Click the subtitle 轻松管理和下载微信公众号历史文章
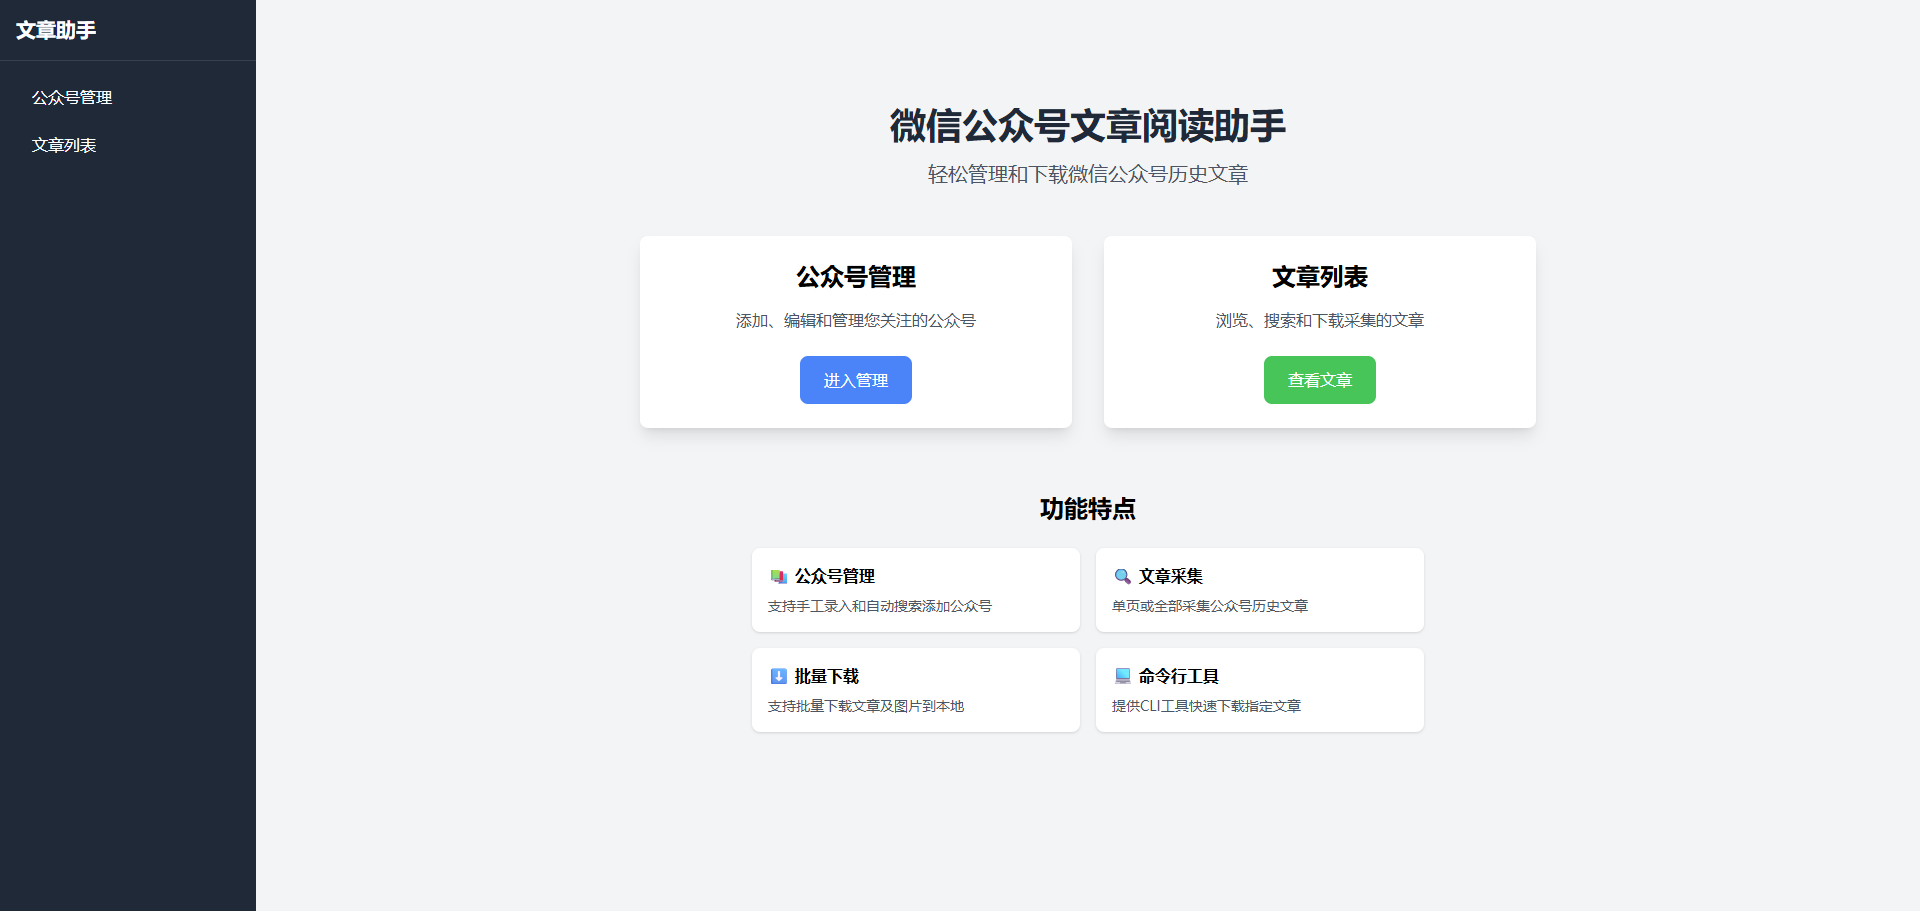Image resolution: width=1920 pixels, height=911 pixels. pyautogui.click(x=1088, y=174)
